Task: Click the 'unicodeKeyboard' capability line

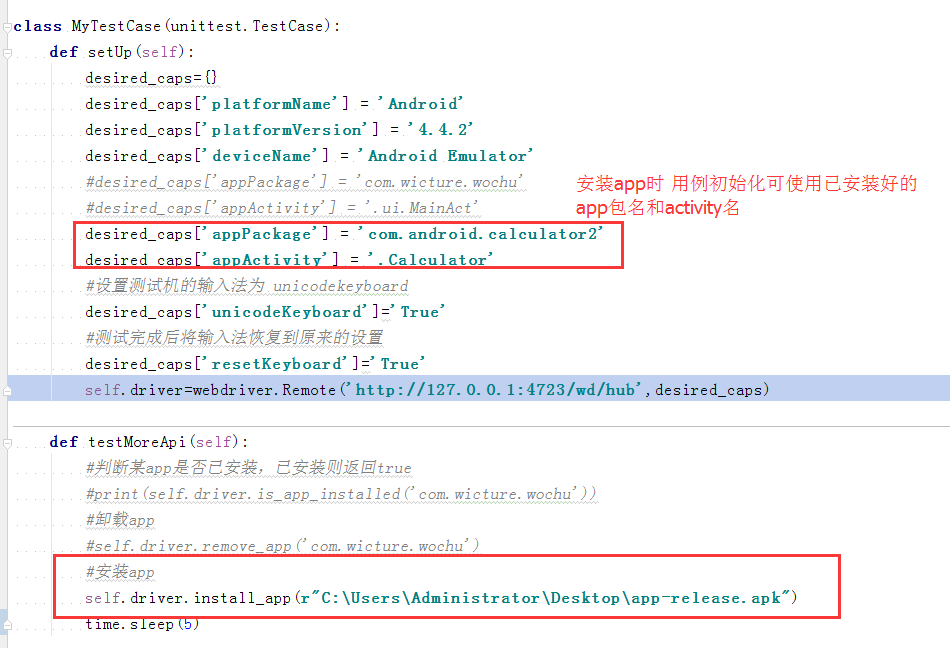Action: coord(265,312)
